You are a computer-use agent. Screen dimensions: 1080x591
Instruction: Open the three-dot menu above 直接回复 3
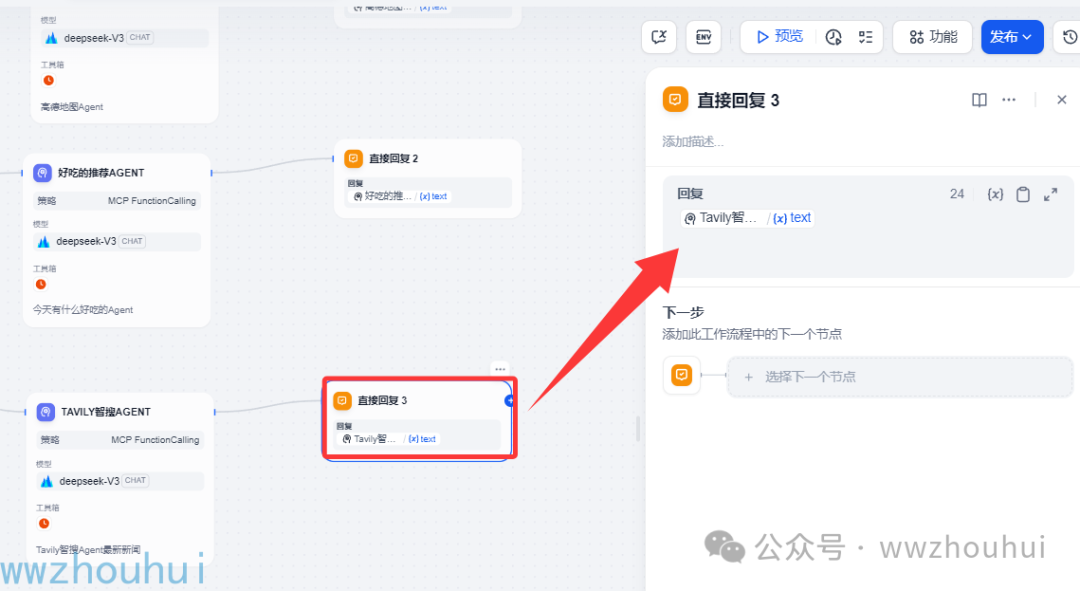point(500,369)
